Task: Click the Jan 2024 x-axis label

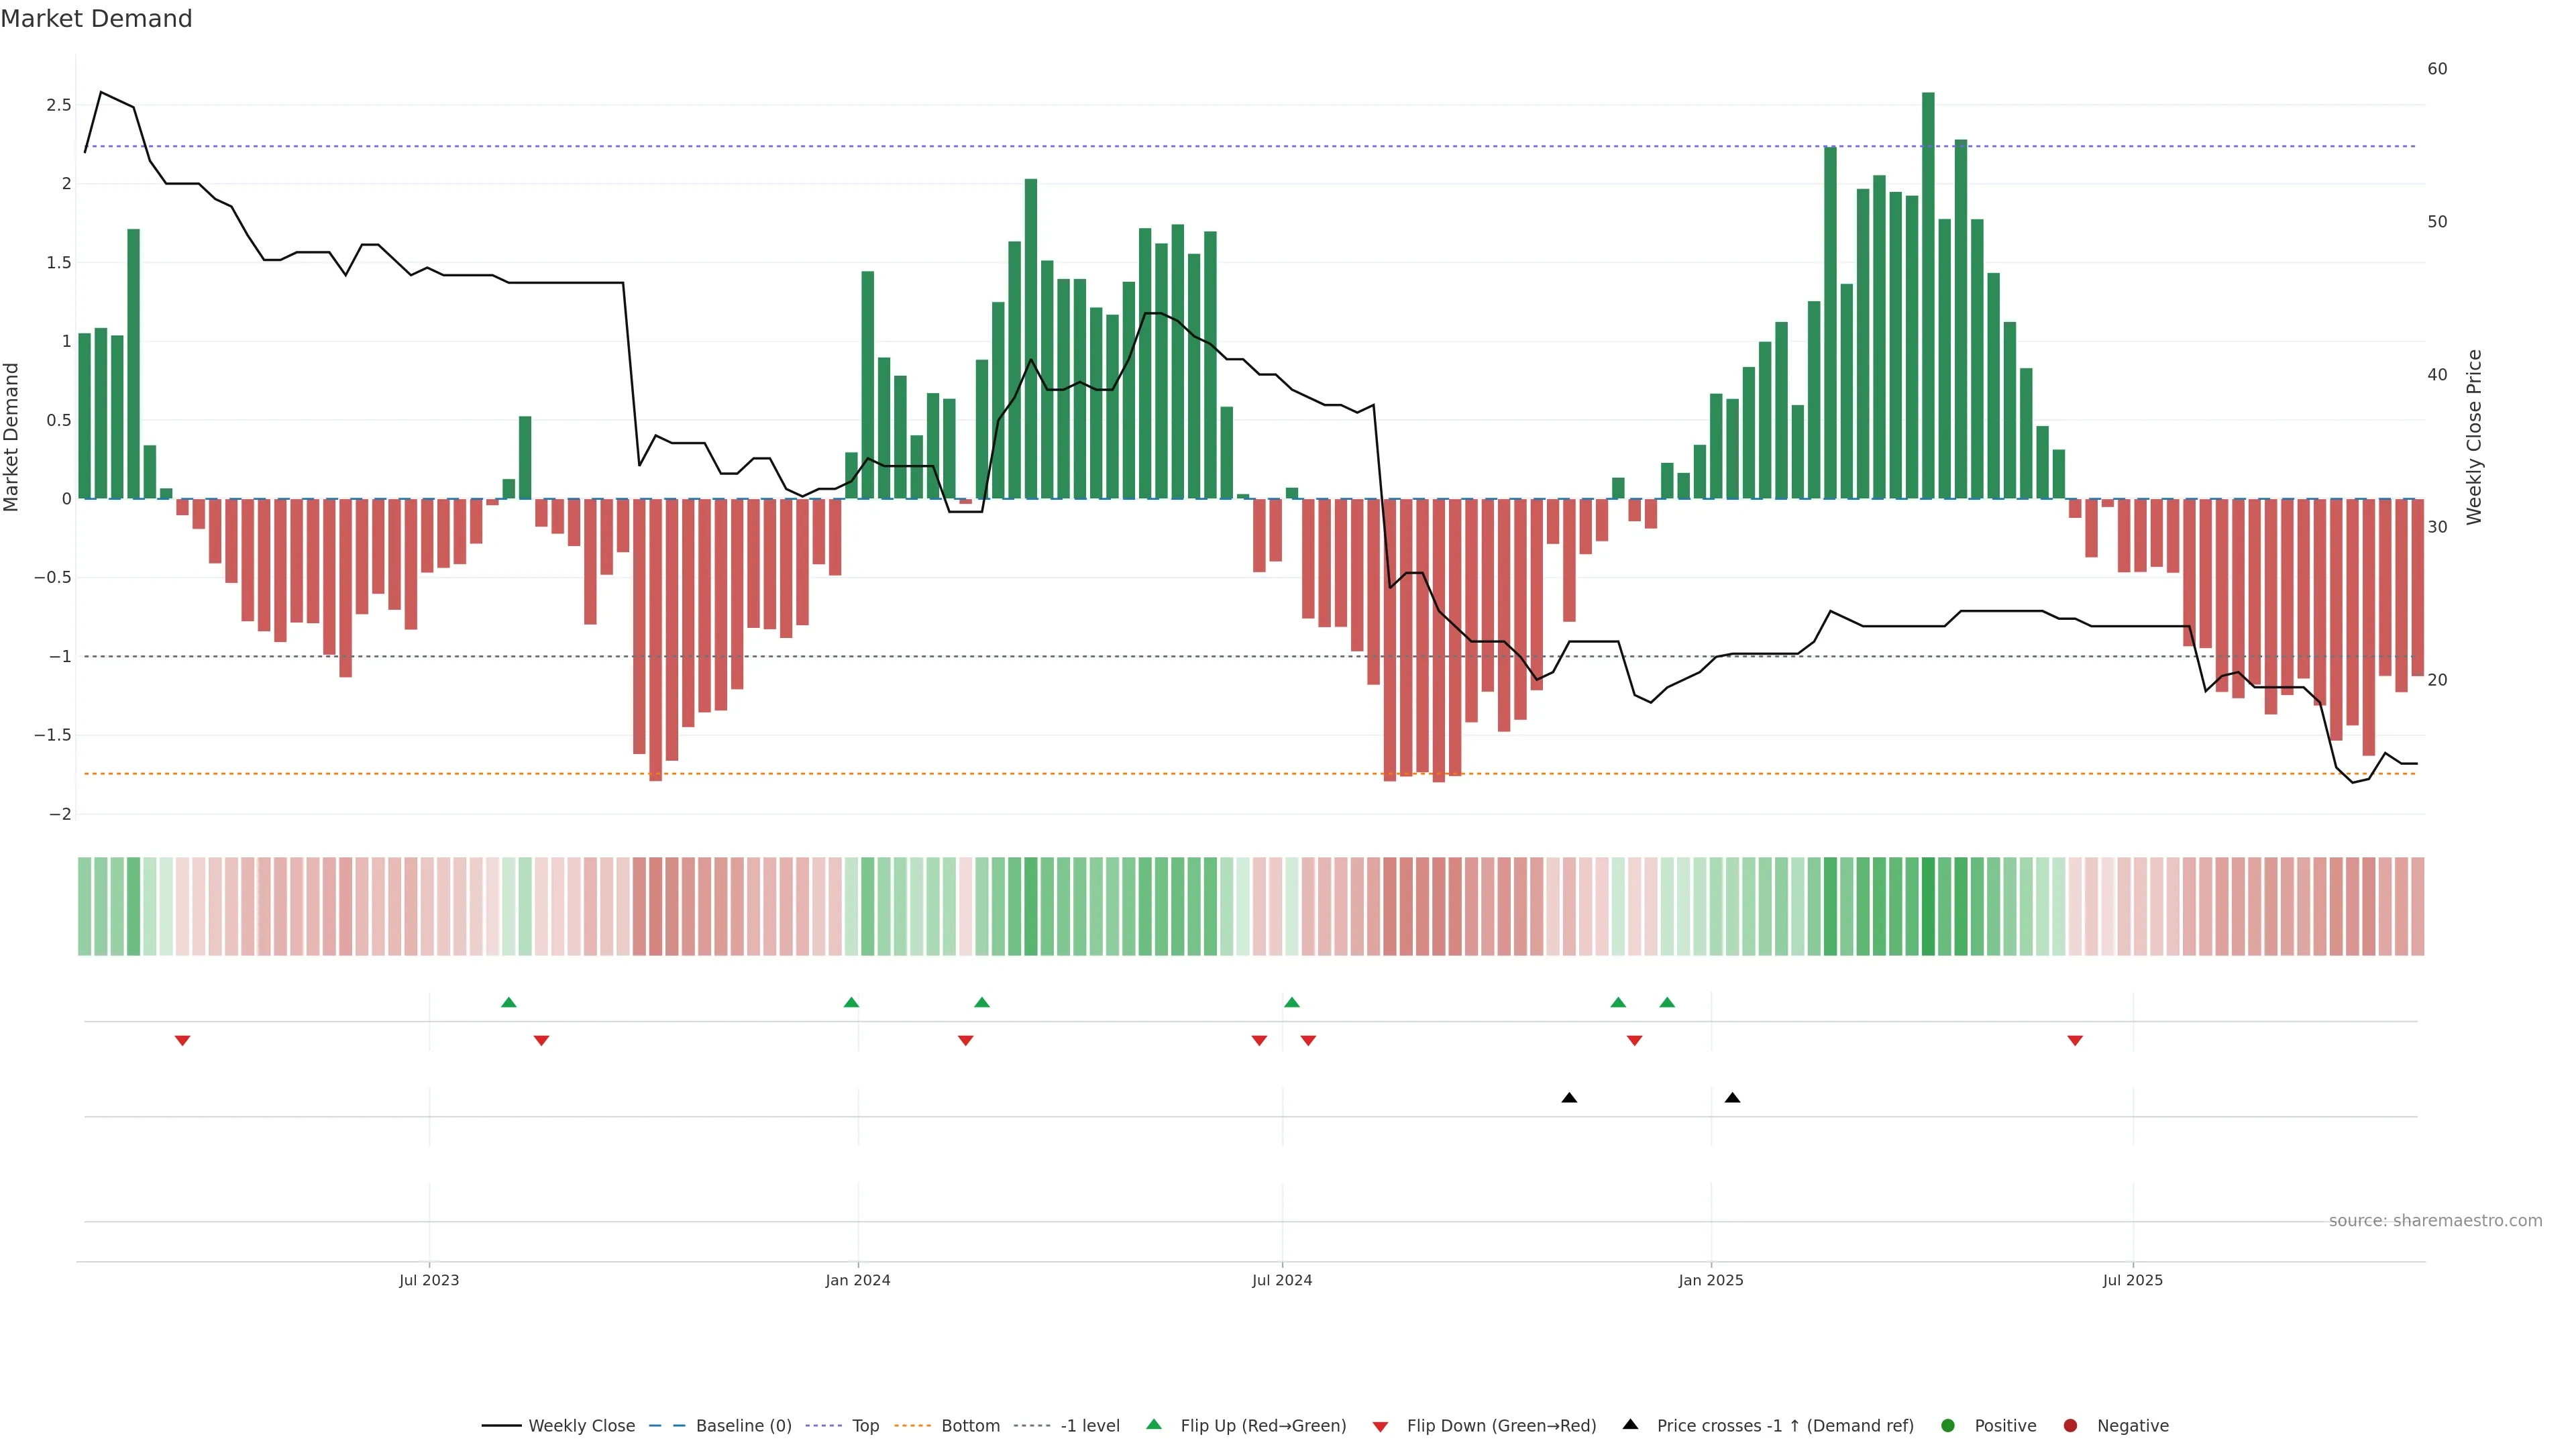Action: click(x=857, y=1280)
